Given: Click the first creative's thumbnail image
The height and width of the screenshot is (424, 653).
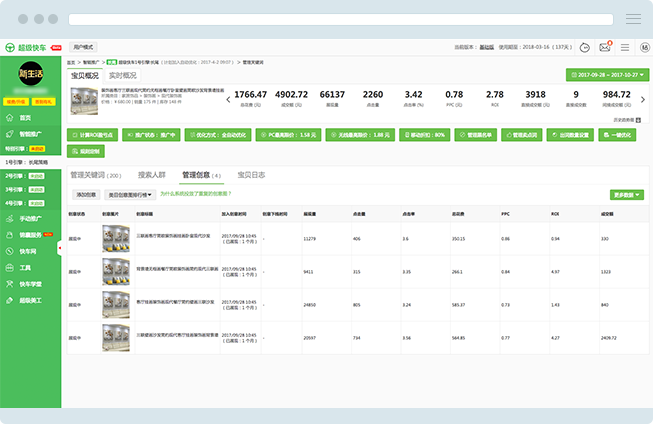Looking at the screenshot, I should [115, 239].
